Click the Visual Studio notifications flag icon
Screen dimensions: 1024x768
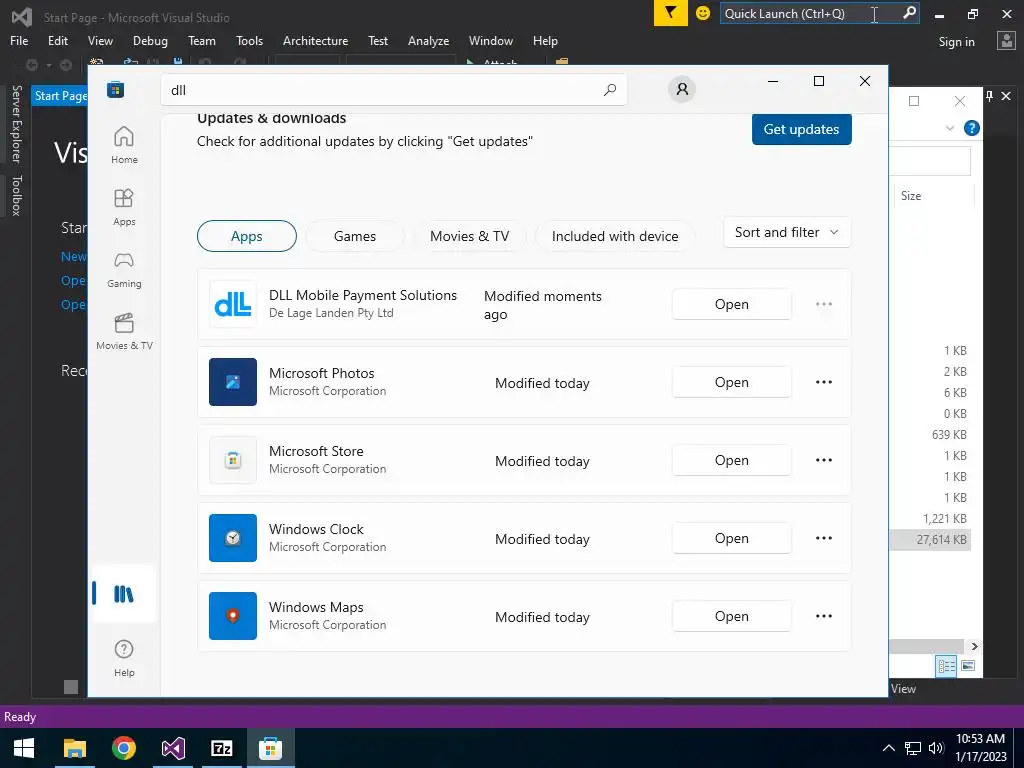[671, 13]
